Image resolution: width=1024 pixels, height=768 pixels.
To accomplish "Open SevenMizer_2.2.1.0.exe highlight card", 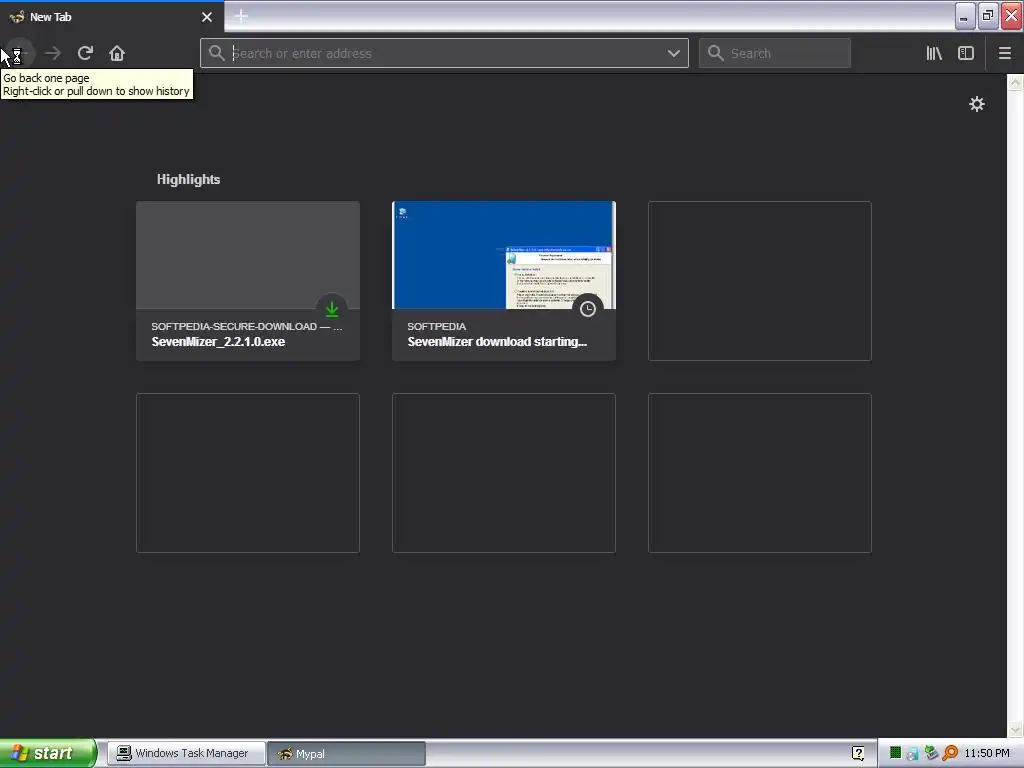I will (x=248, y=281).
